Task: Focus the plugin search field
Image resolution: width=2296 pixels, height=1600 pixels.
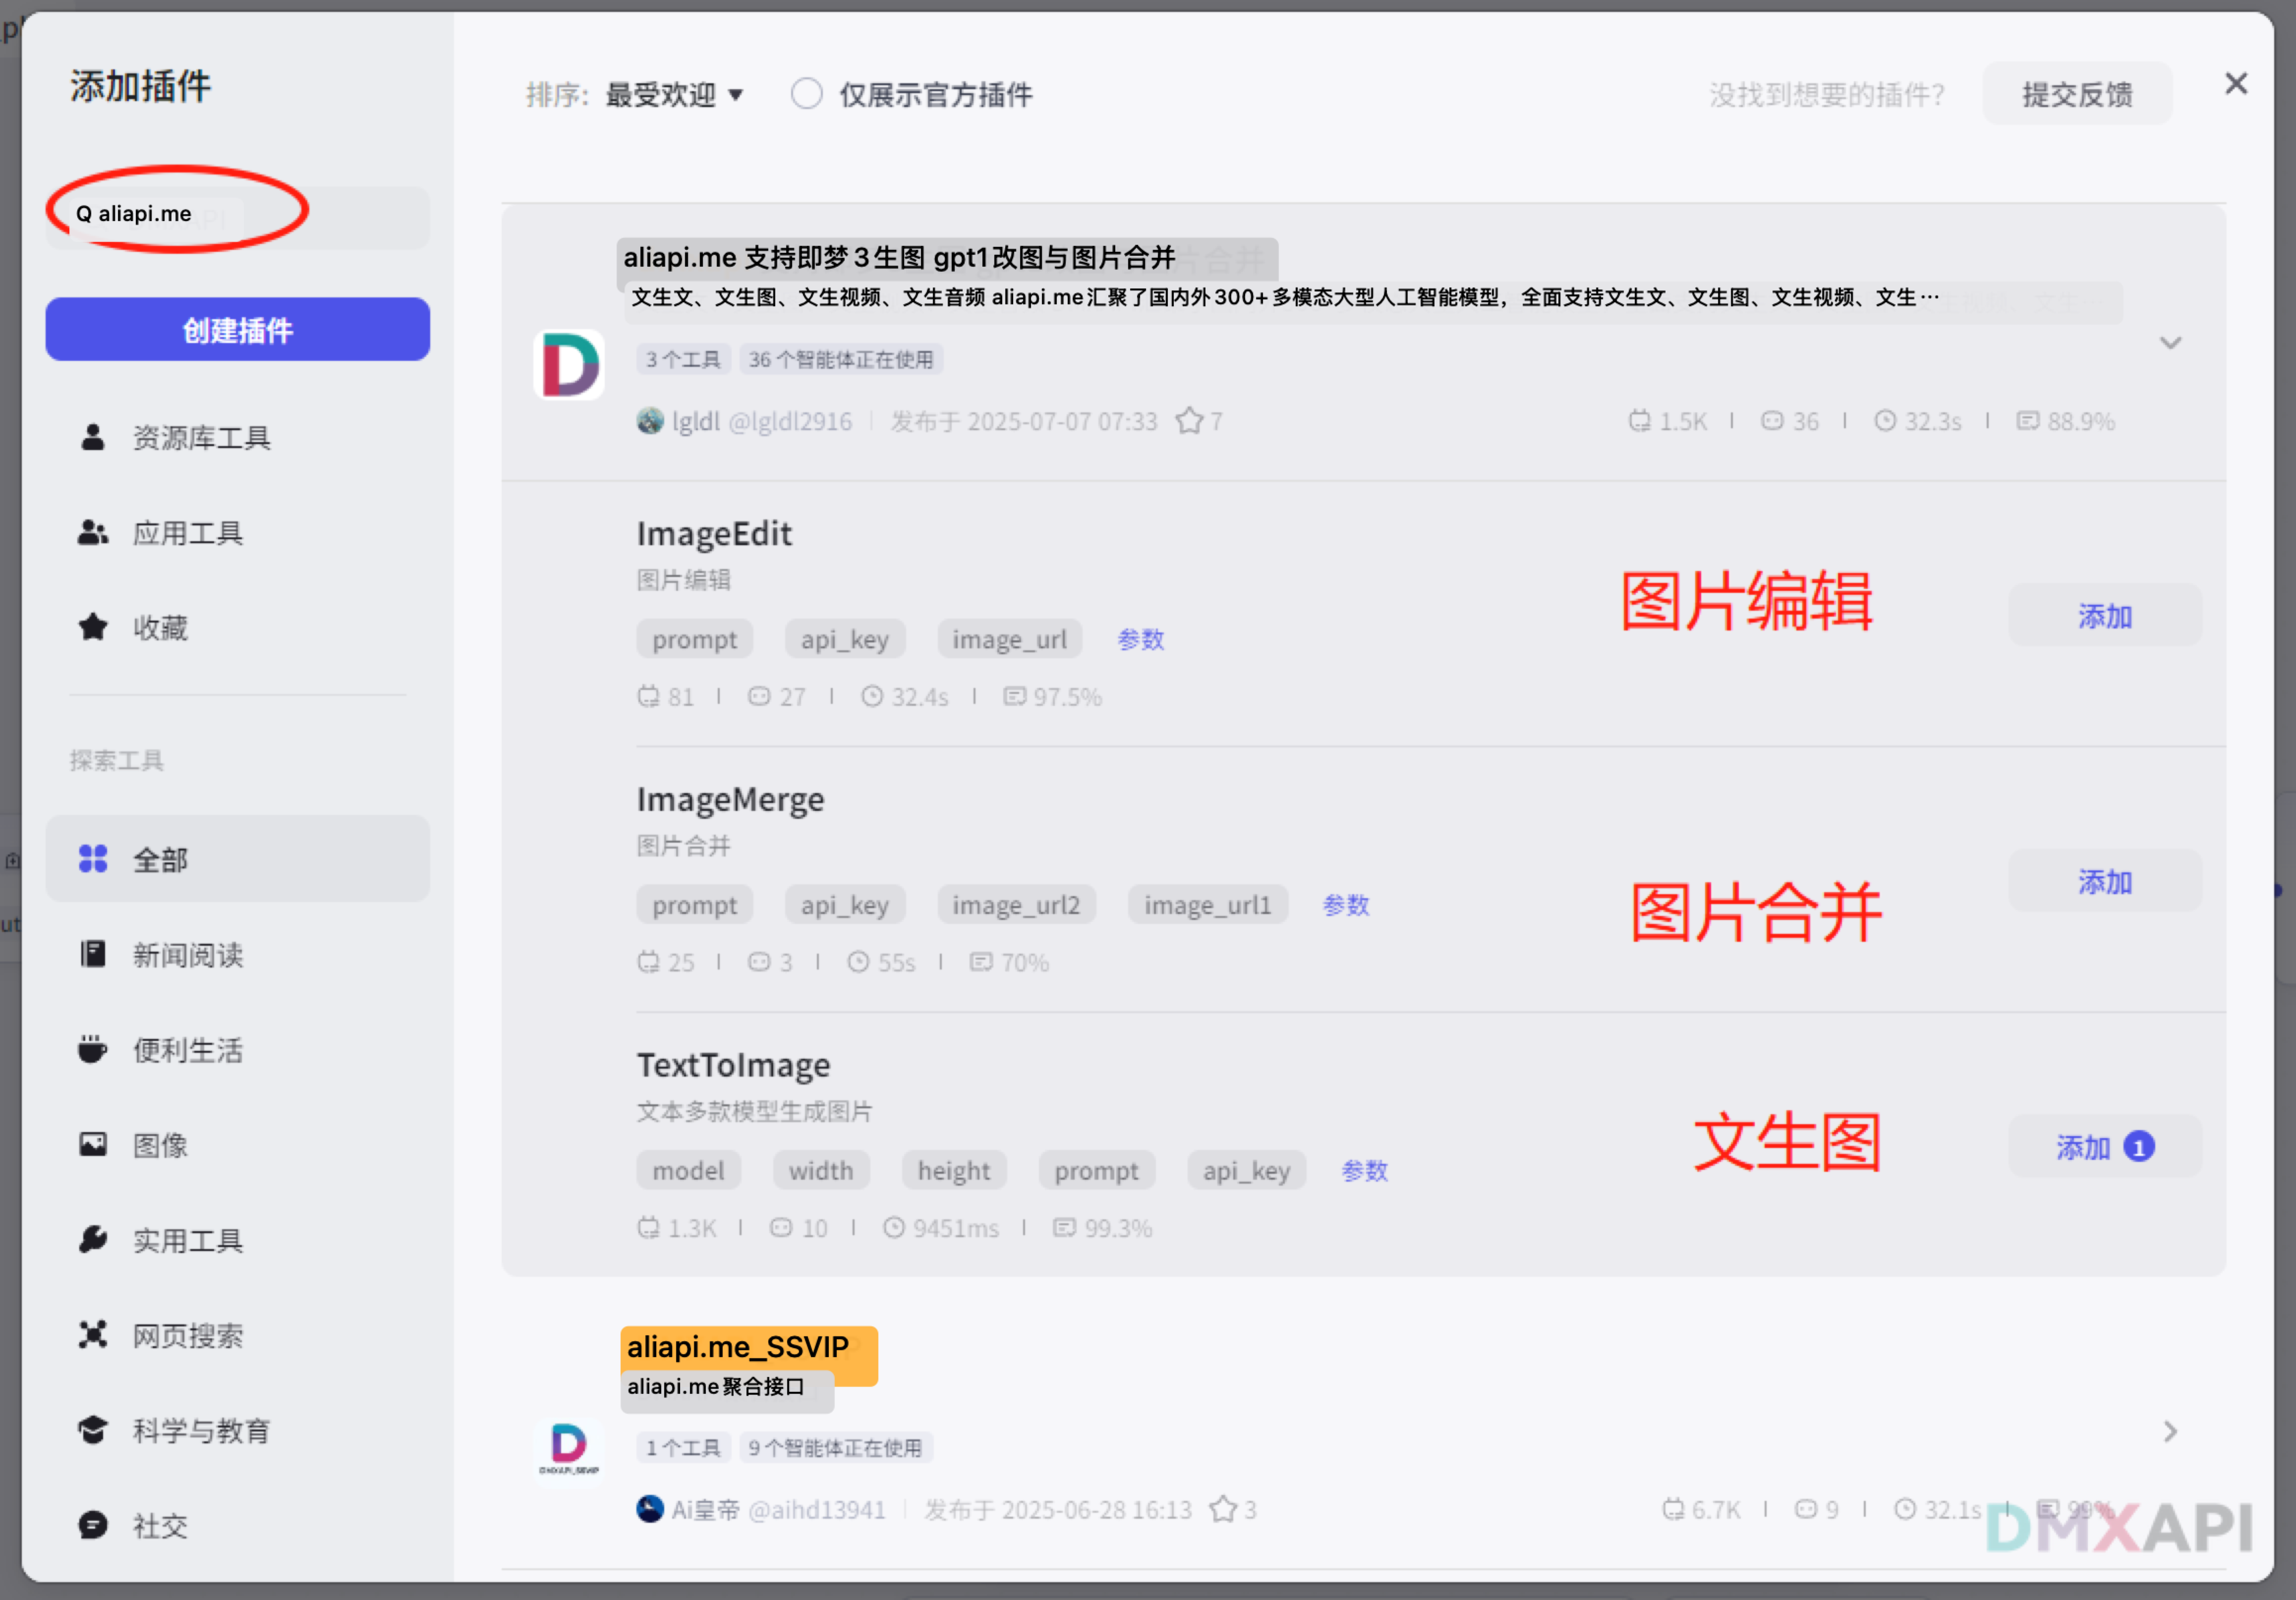Action: pos(238,217)
